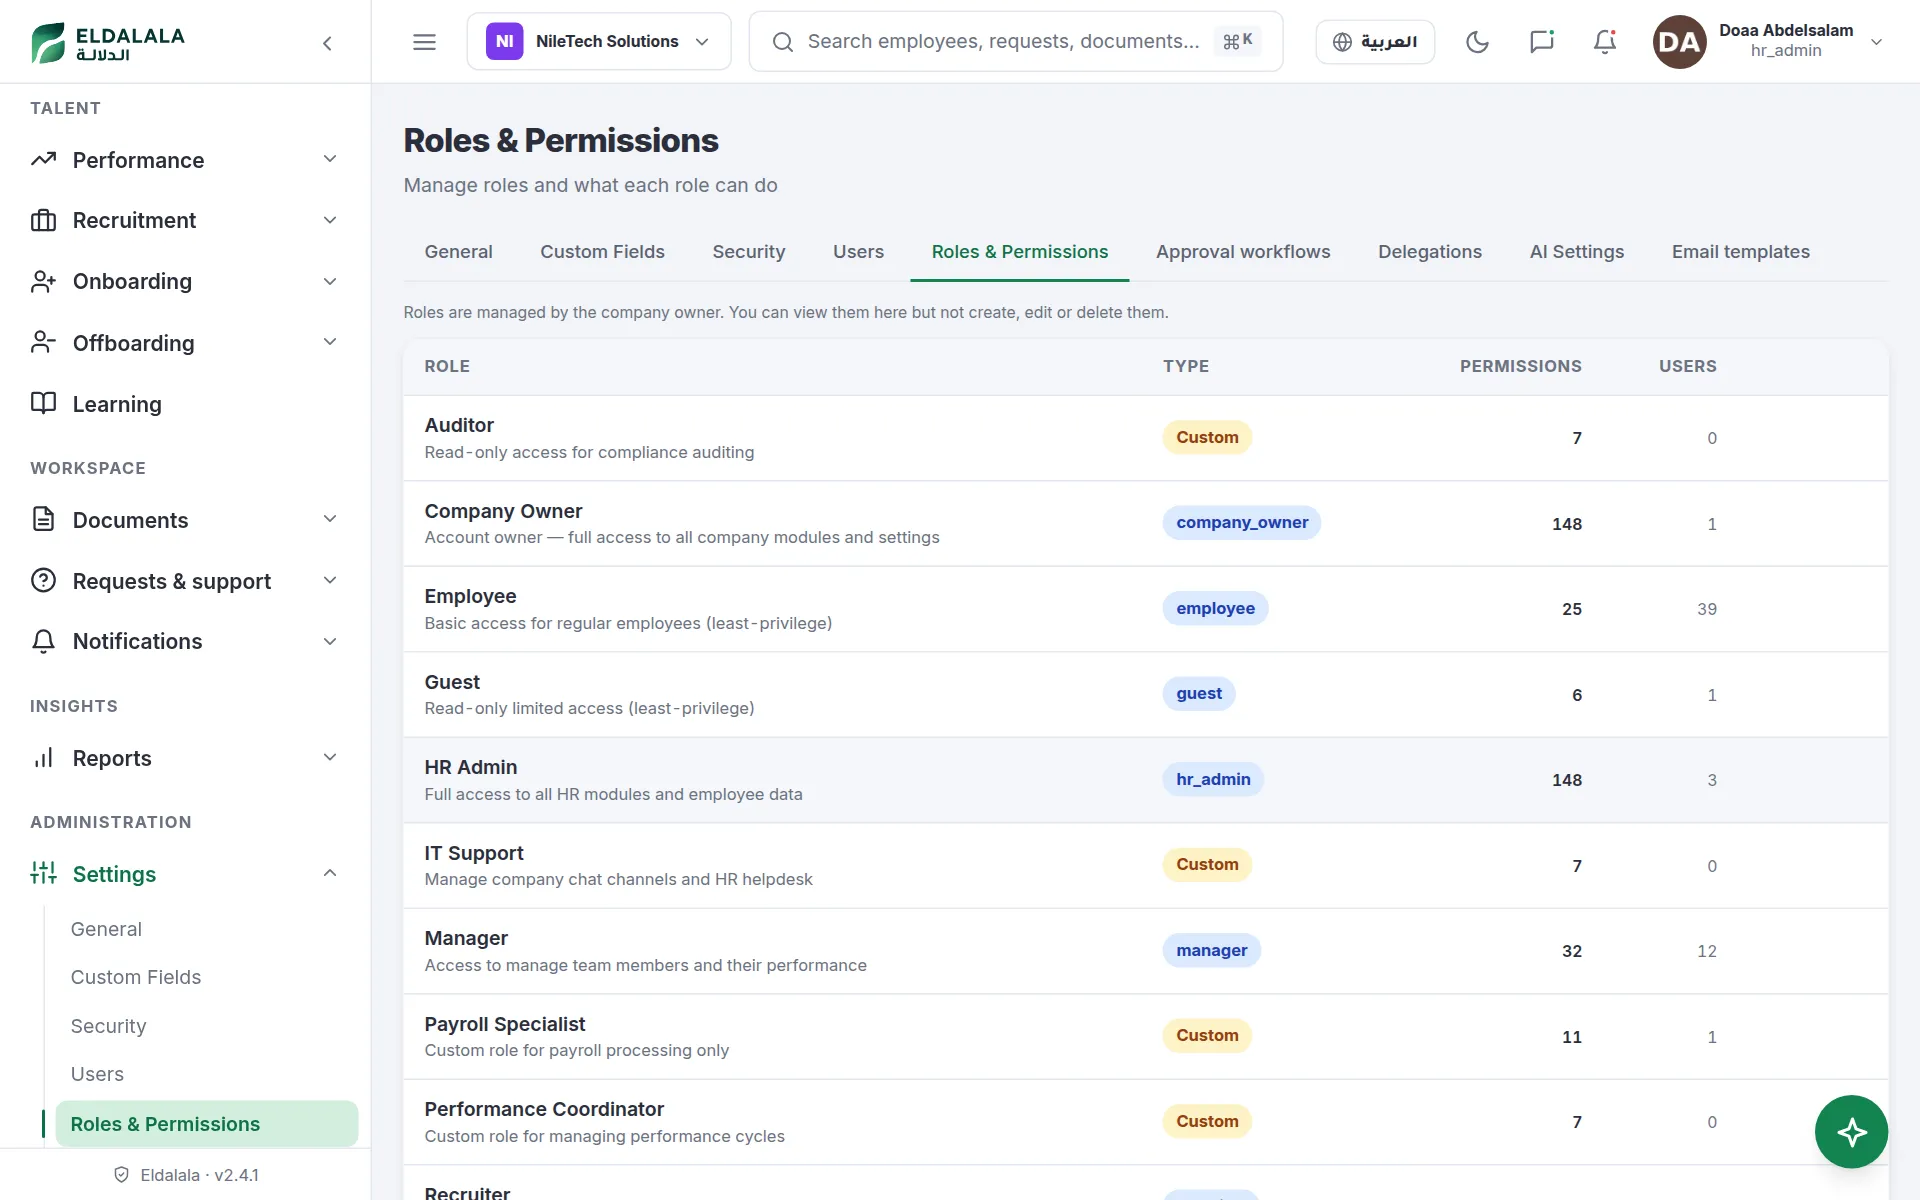The image size is (1920, 1200).
Task: Click the Performance trend icon
Action: 43,160
